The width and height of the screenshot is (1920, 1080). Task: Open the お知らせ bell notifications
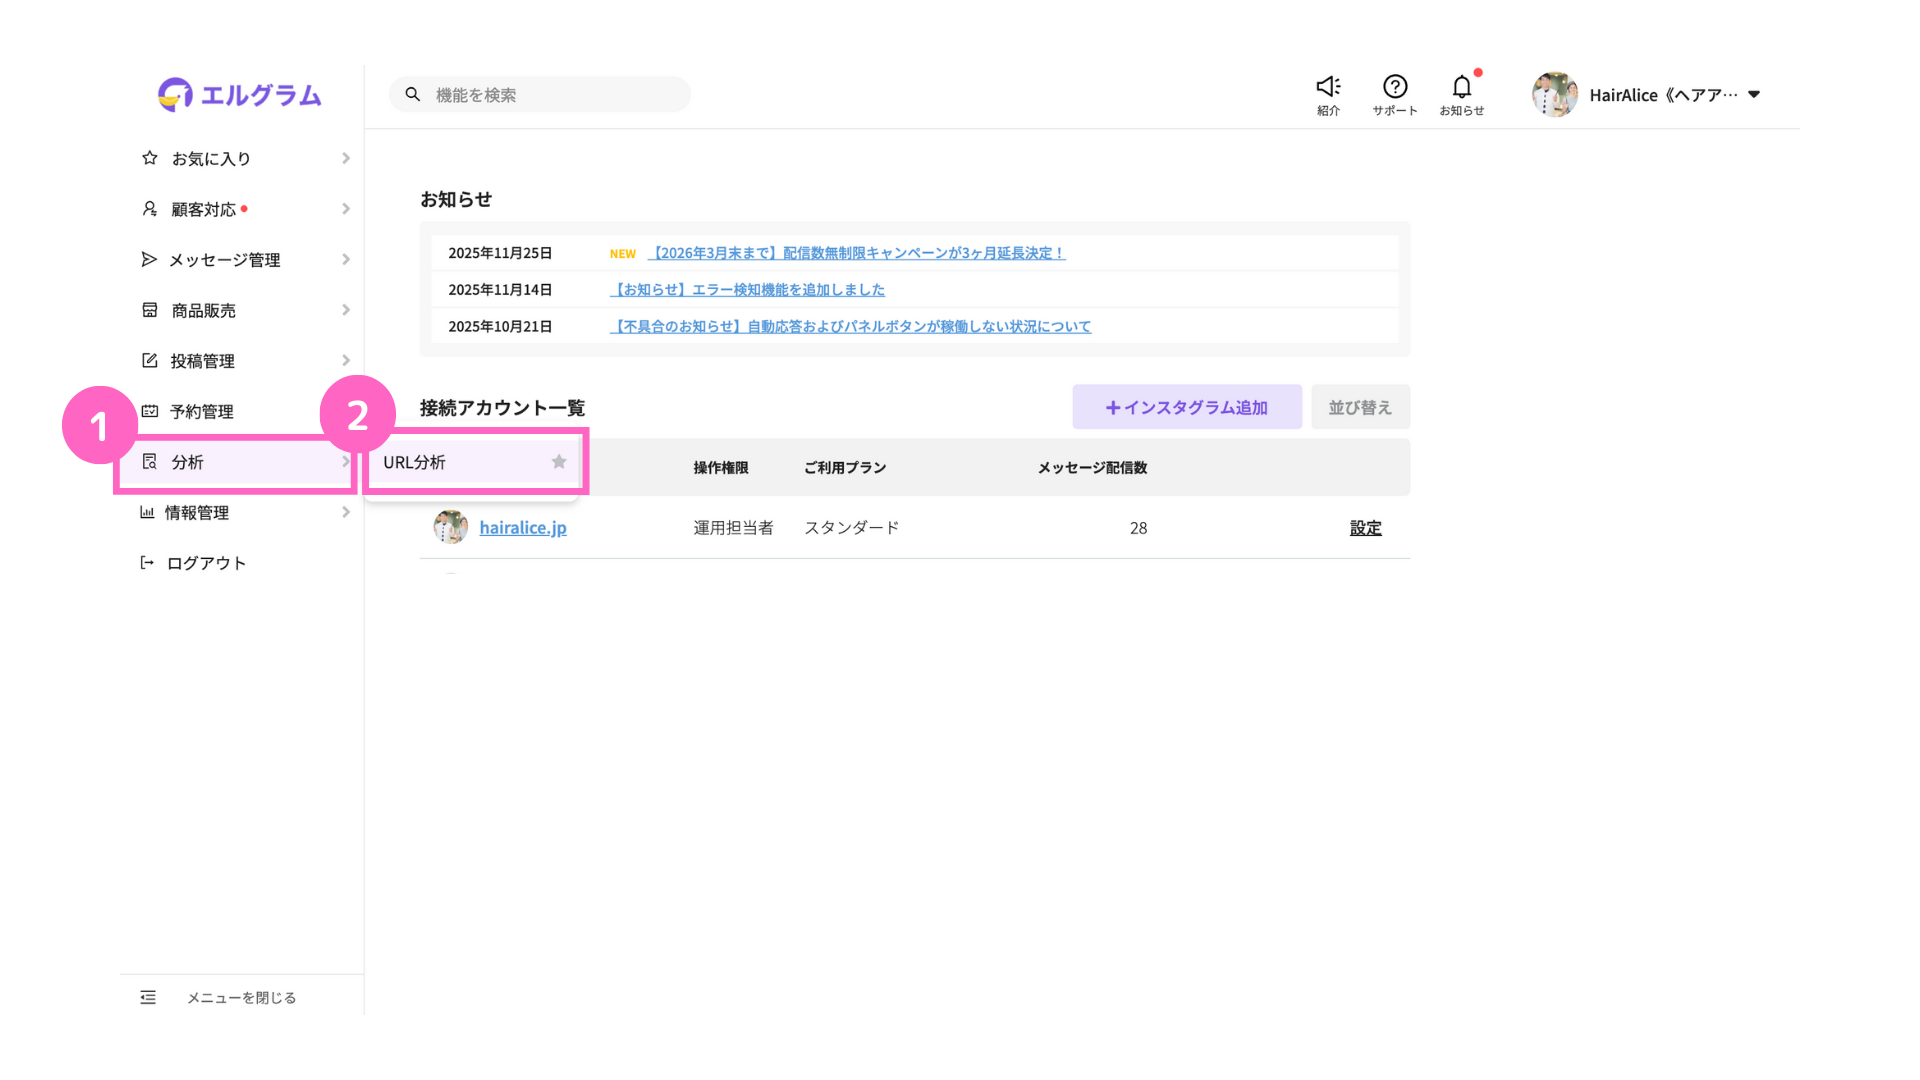pyautogui.click(x=1461, y=87)
